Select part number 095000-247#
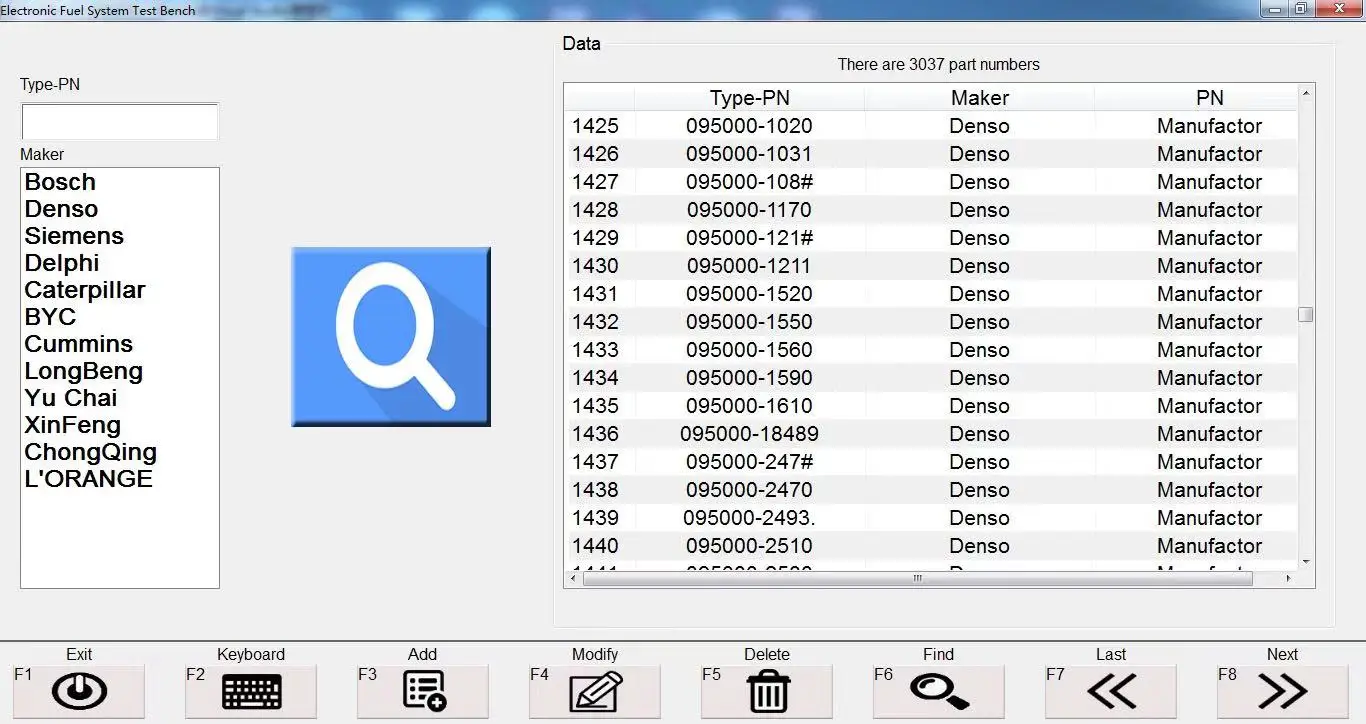1366x724 pixels. click(749, 462)
